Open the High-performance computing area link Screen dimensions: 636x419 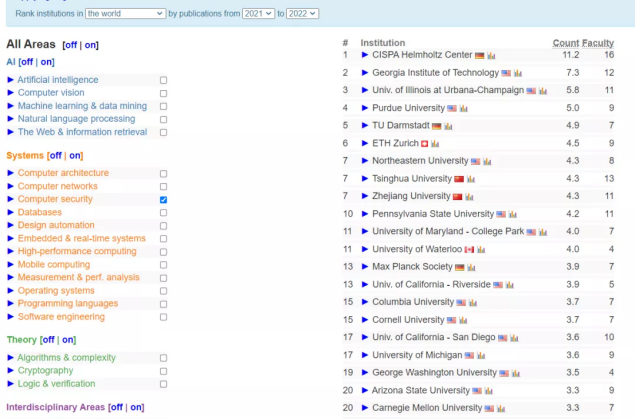[x=77, y=251]
